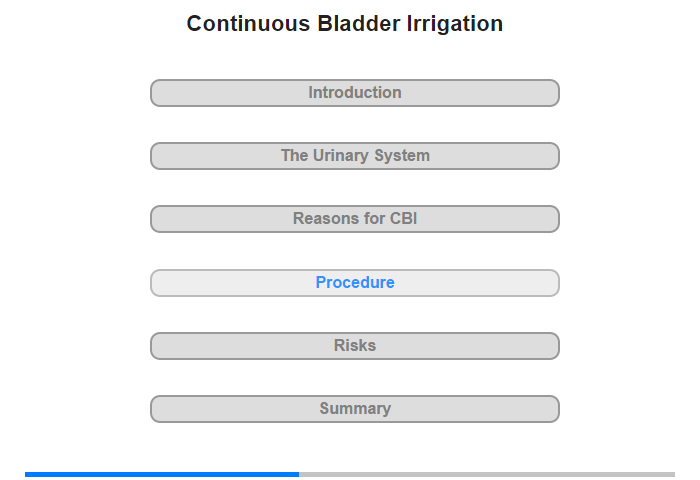Click the far right end of progress bar
The image size is (700, 480).
pos(673,474)
